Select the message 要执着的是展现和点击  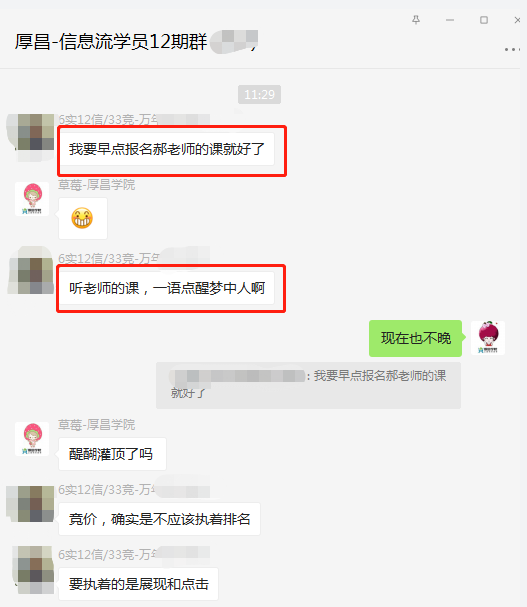point(139,584)
